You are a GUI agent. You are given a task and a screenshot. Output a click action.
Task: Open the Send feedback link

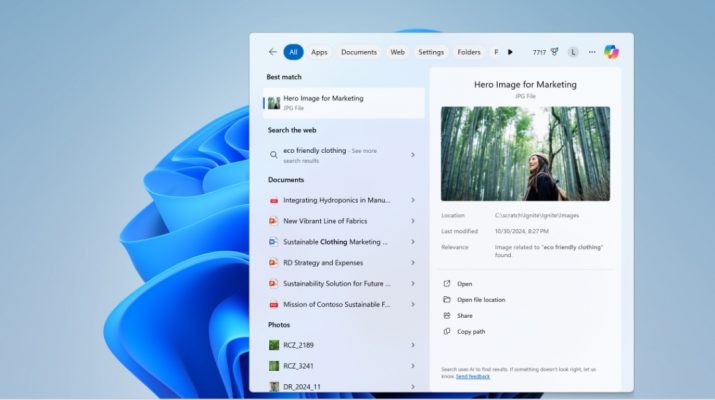[473, 377]
